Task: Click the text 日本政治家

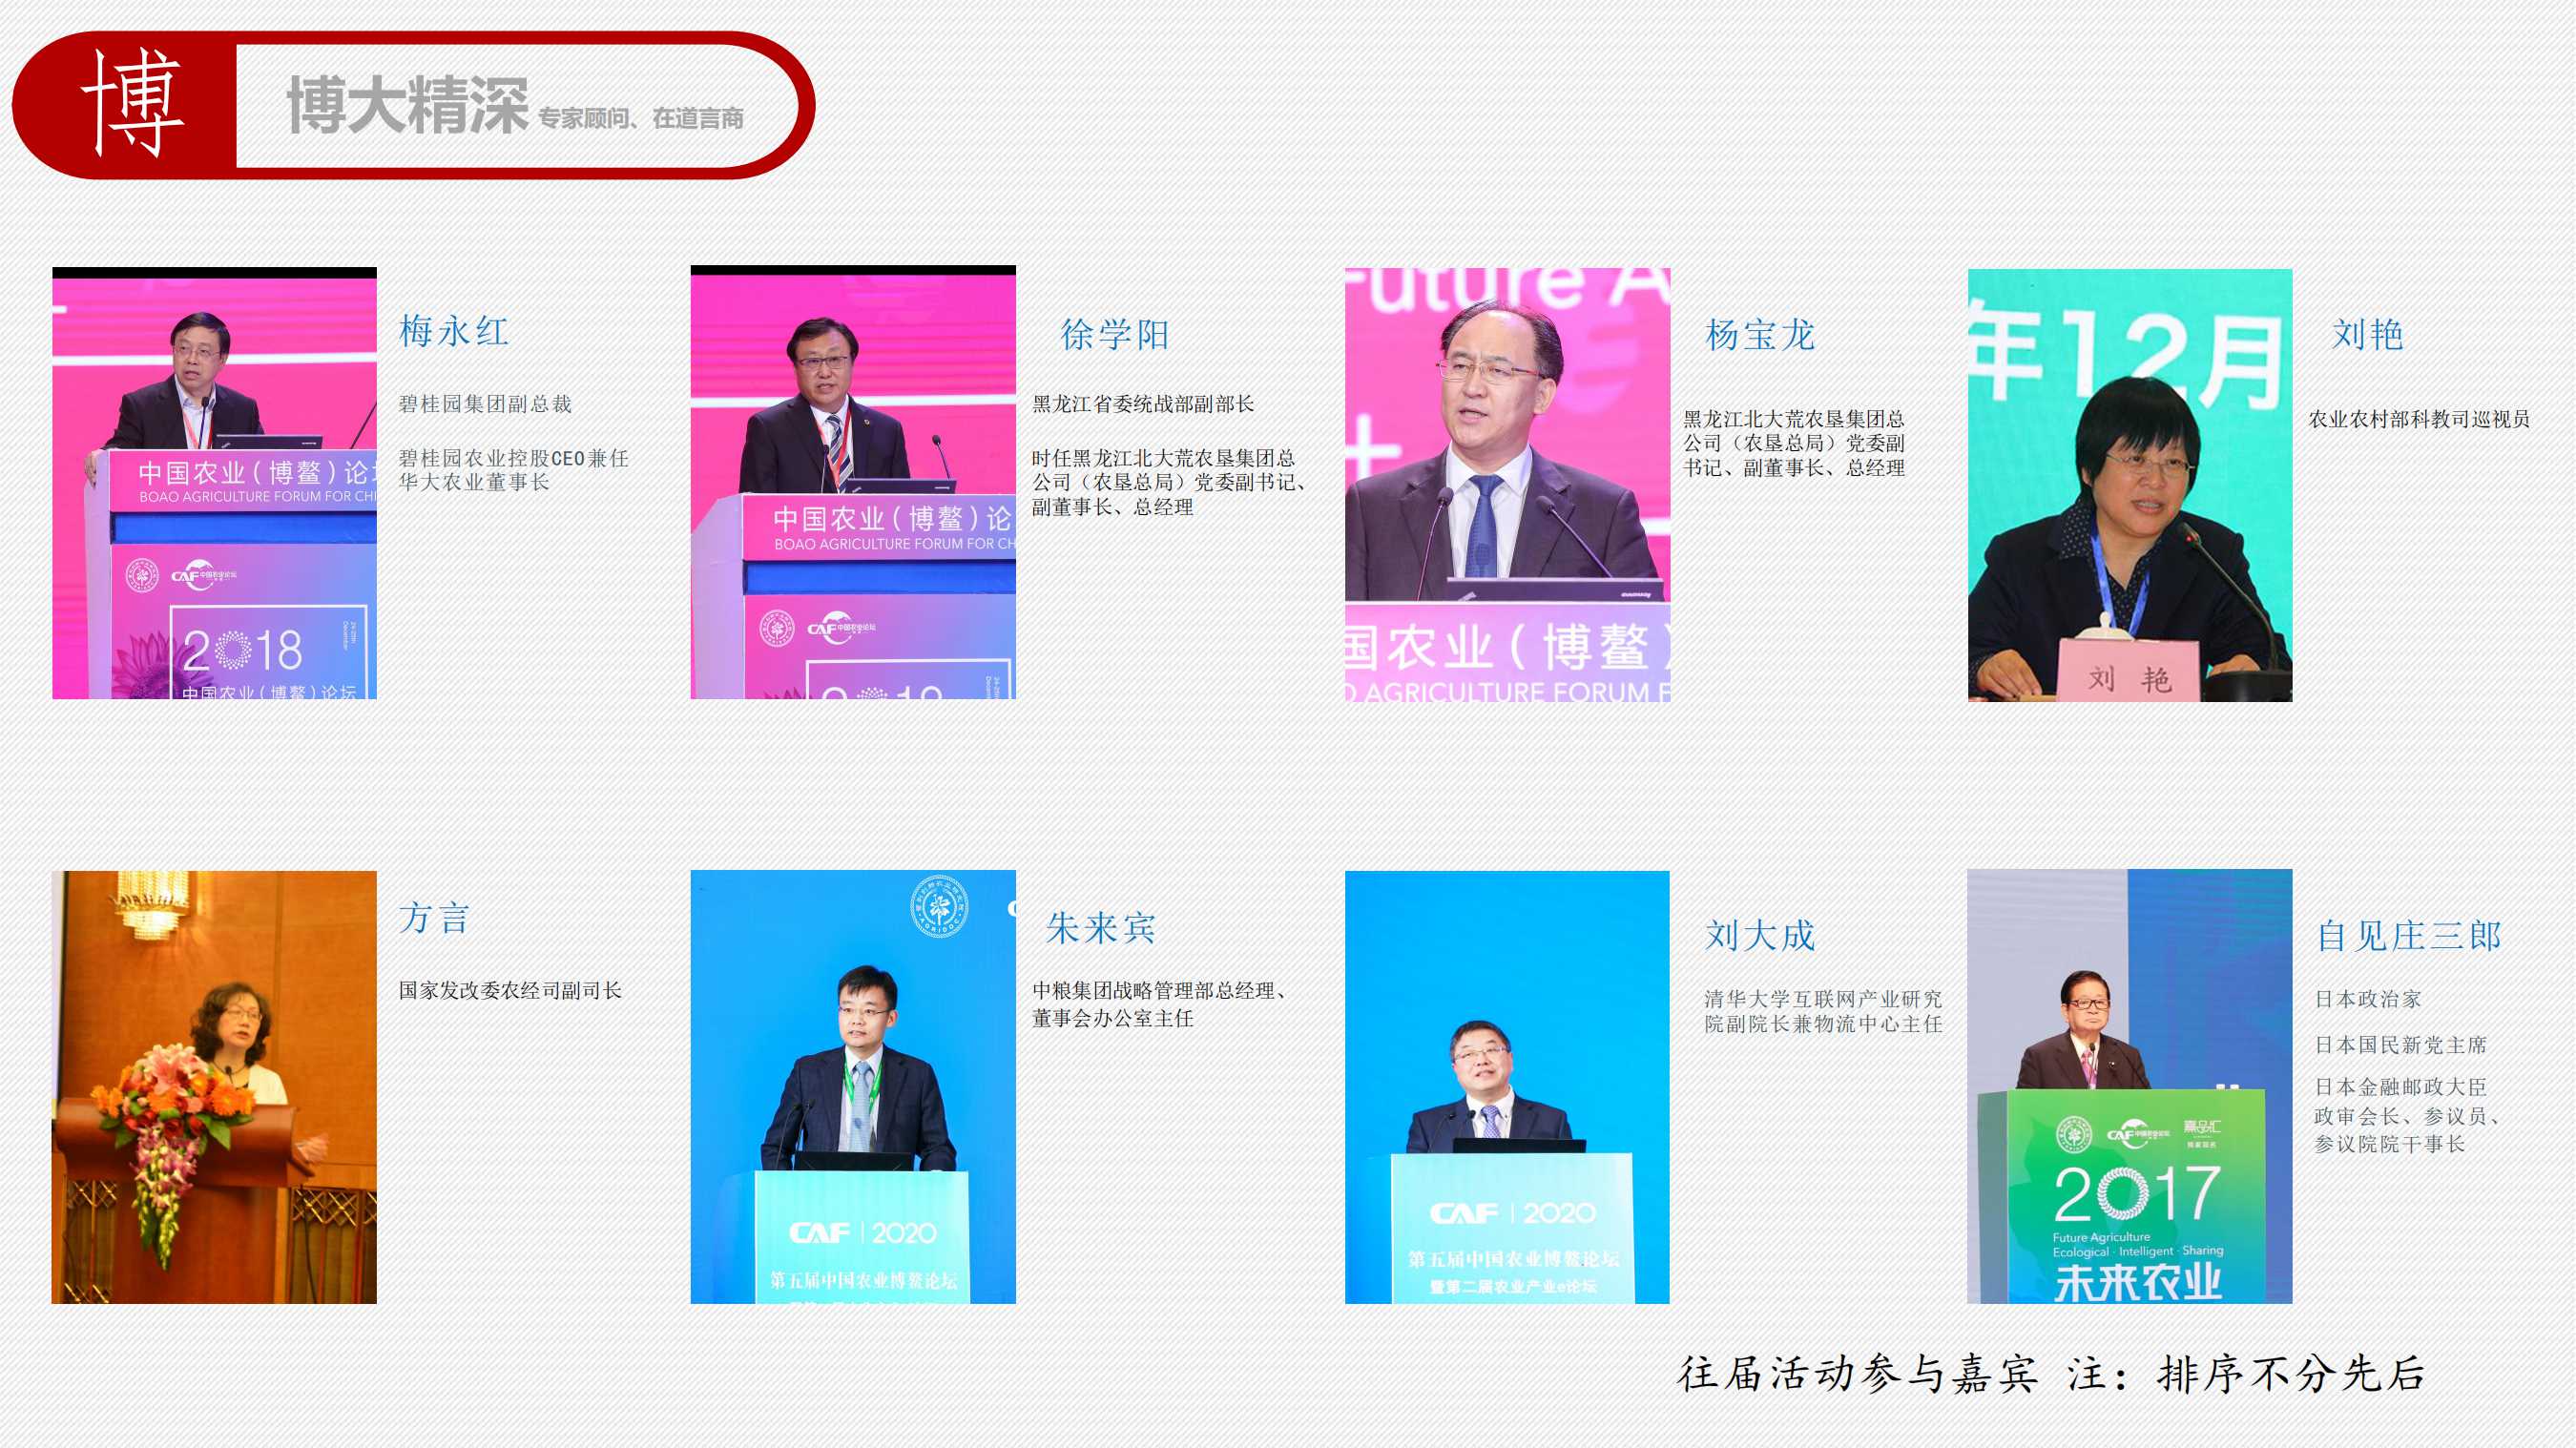Action: [2368, 998]
